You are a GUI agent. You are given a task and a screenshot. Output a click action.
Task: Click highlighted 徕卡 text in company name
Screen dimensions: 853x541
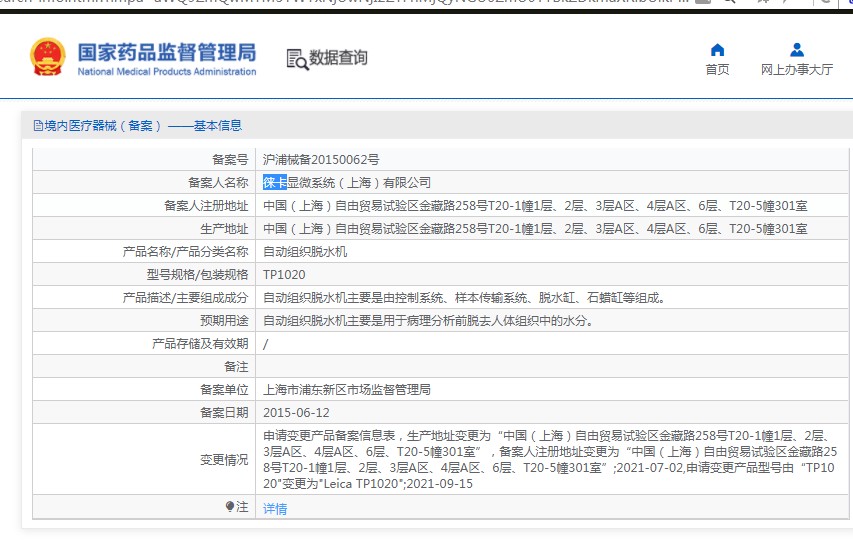(x=275, y=182)
